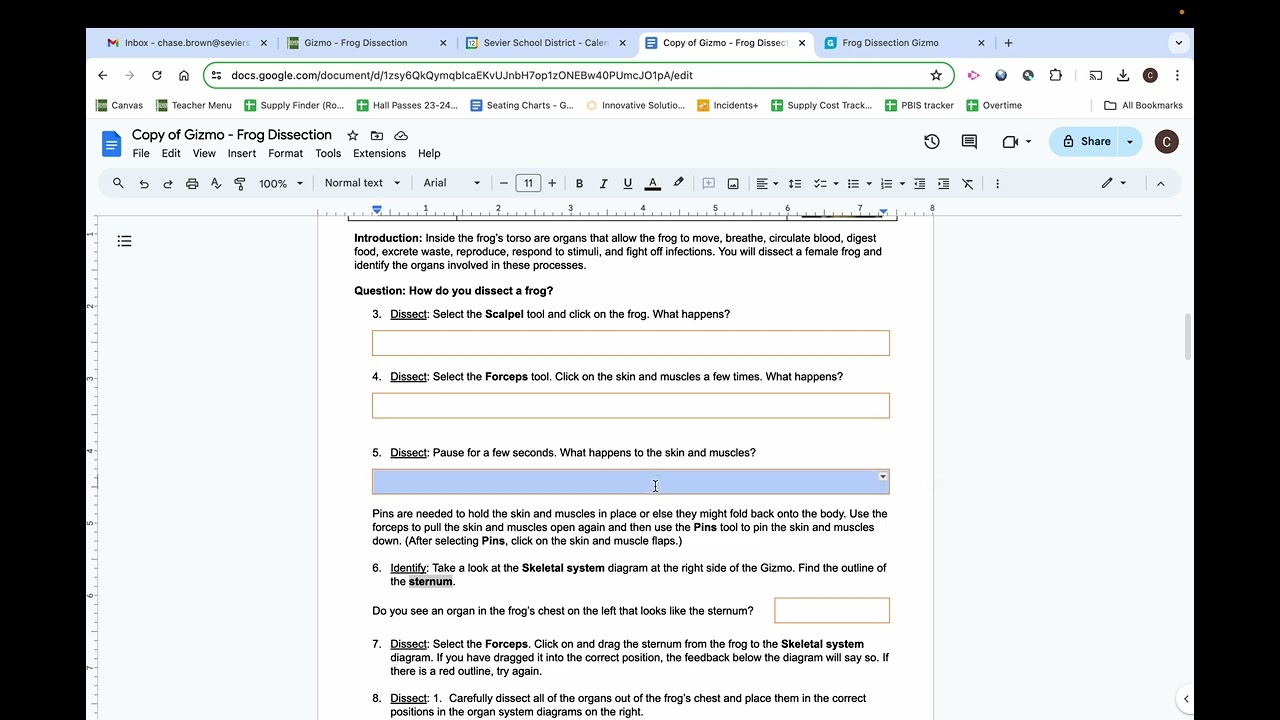Screen dimensions: 1280x720
Task: Bookmark this page with the star
Action: (936, 75)
